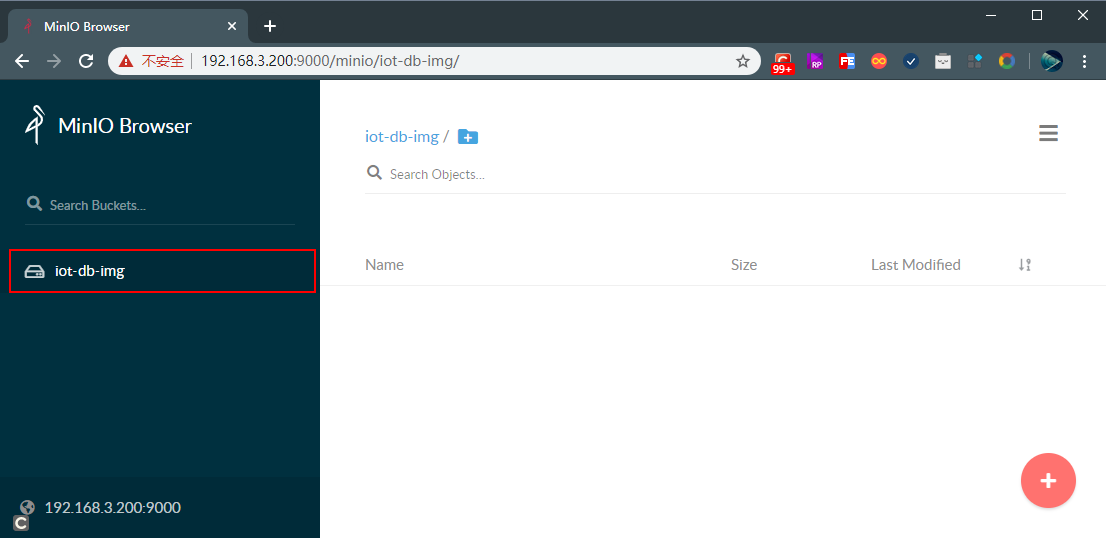Click the search objects magnifier icon

[x=374, y=173]
